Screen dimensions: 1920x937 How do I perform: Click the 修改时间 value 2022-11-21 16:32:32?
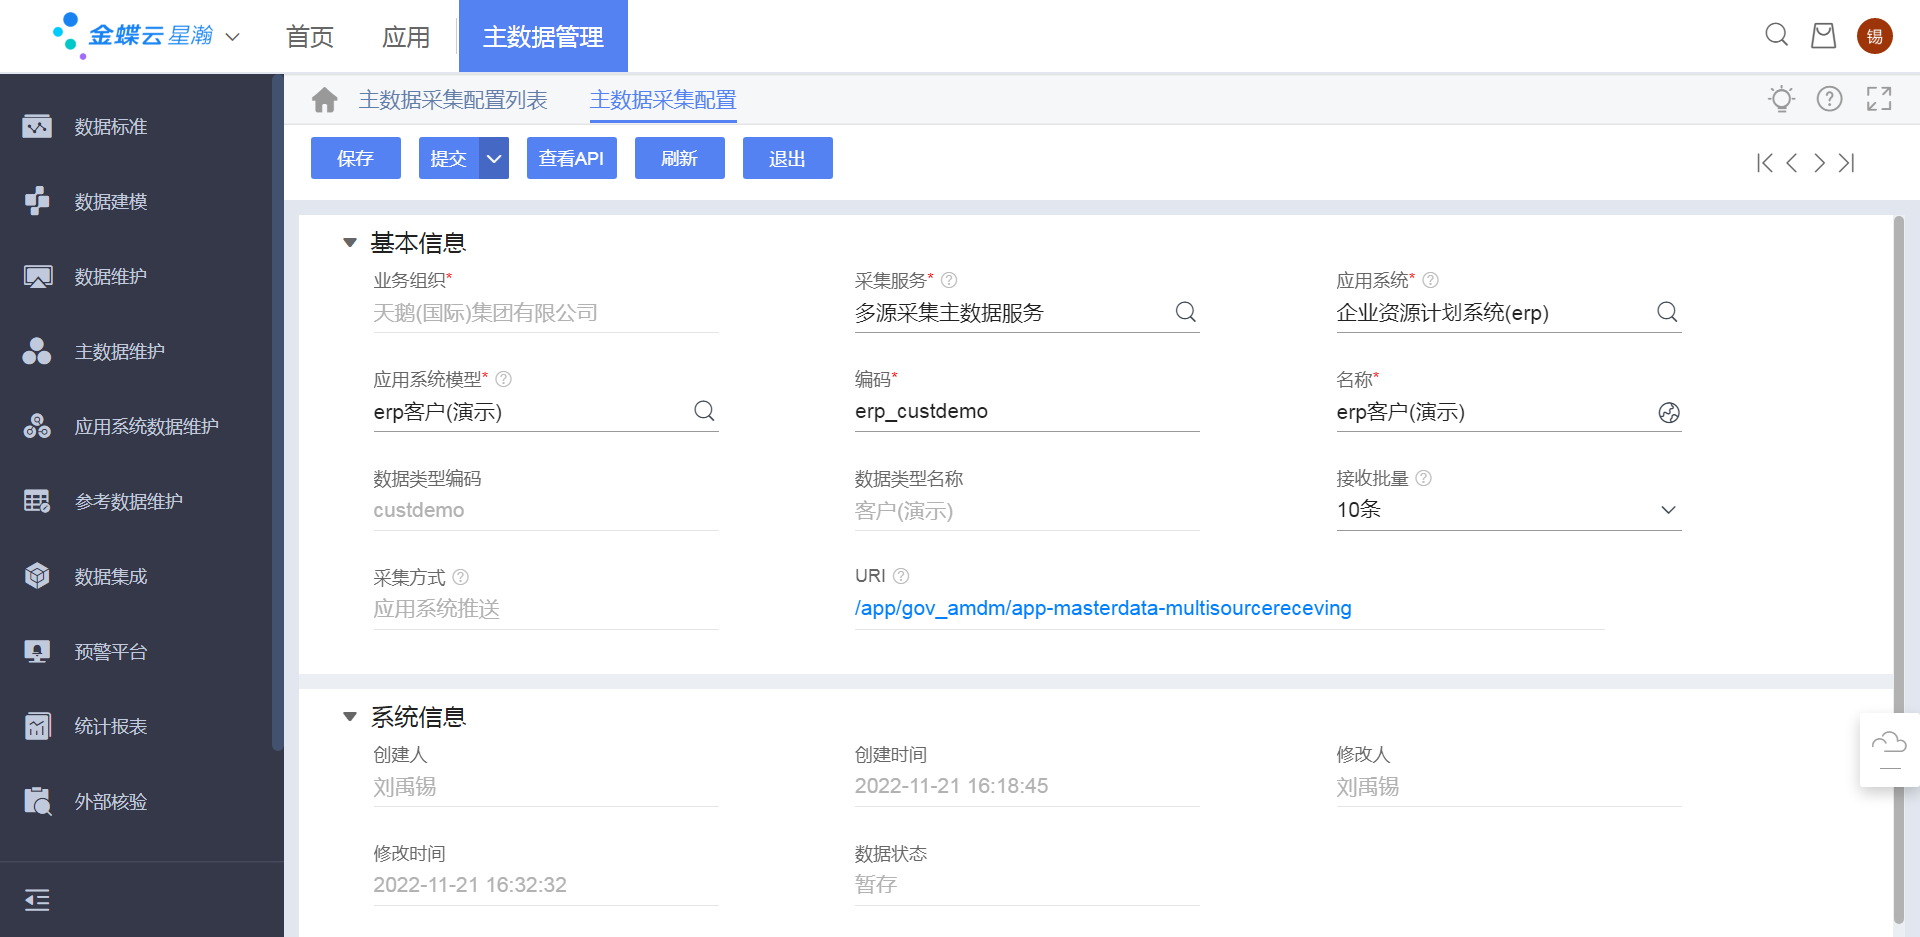tap(470, 885)
